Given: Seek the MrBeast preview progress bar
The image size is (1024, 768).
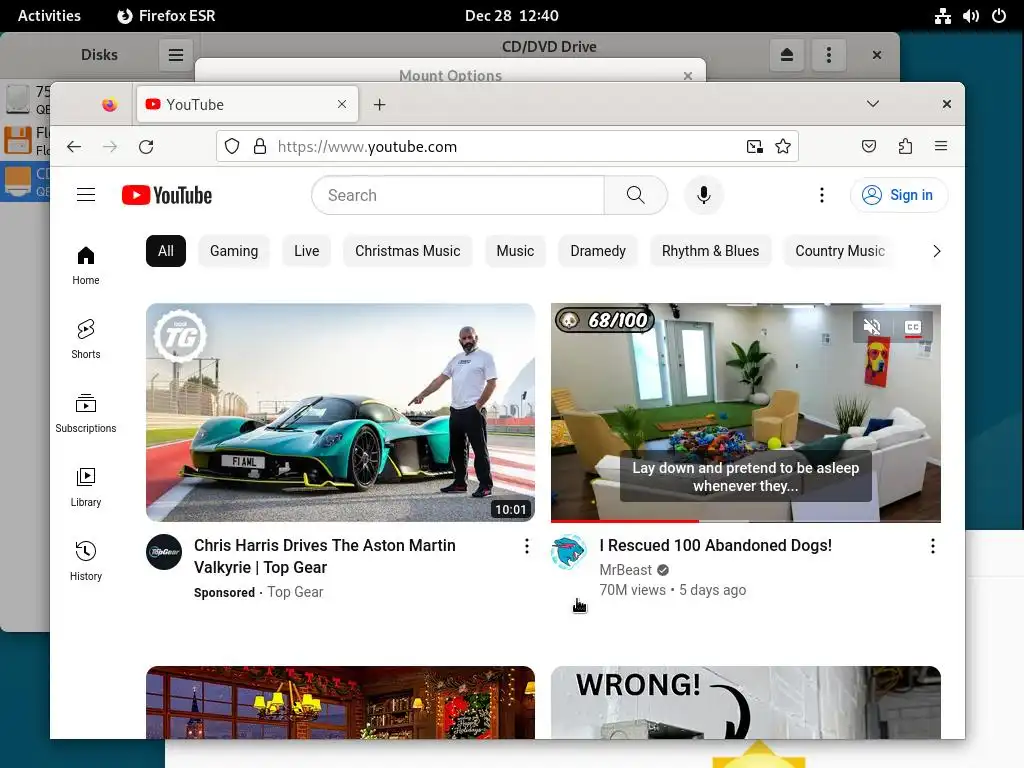Looking at the screenshot, I should point(746,520).
